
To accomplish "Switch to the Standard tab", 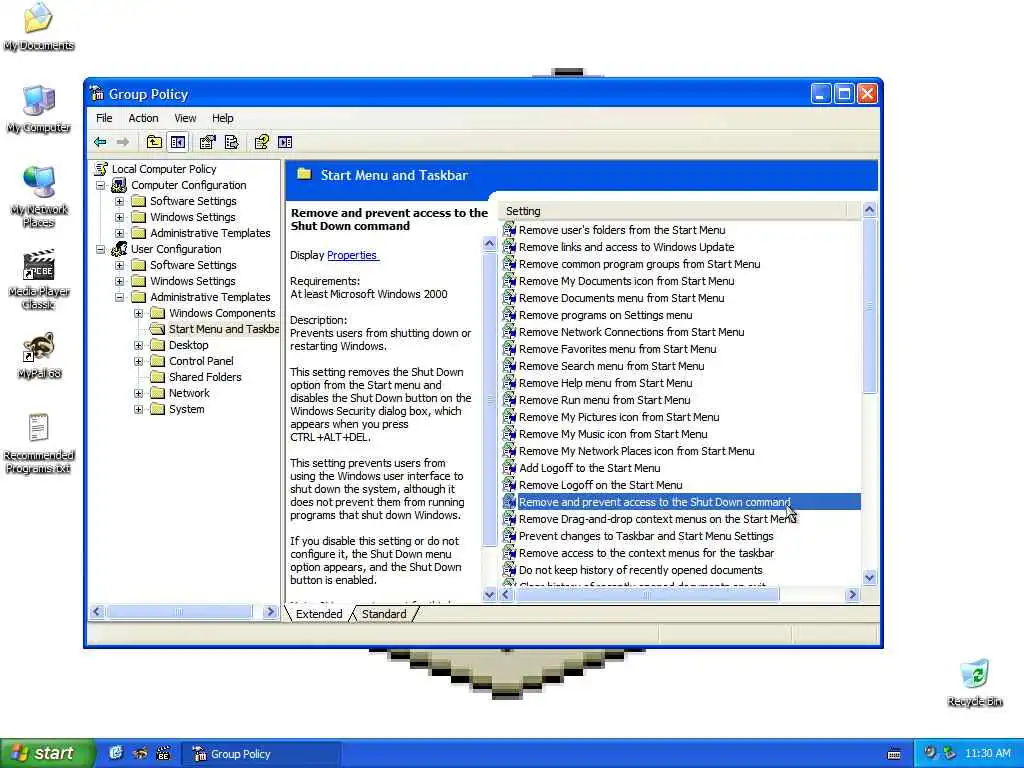I will [x=384, y=614].
